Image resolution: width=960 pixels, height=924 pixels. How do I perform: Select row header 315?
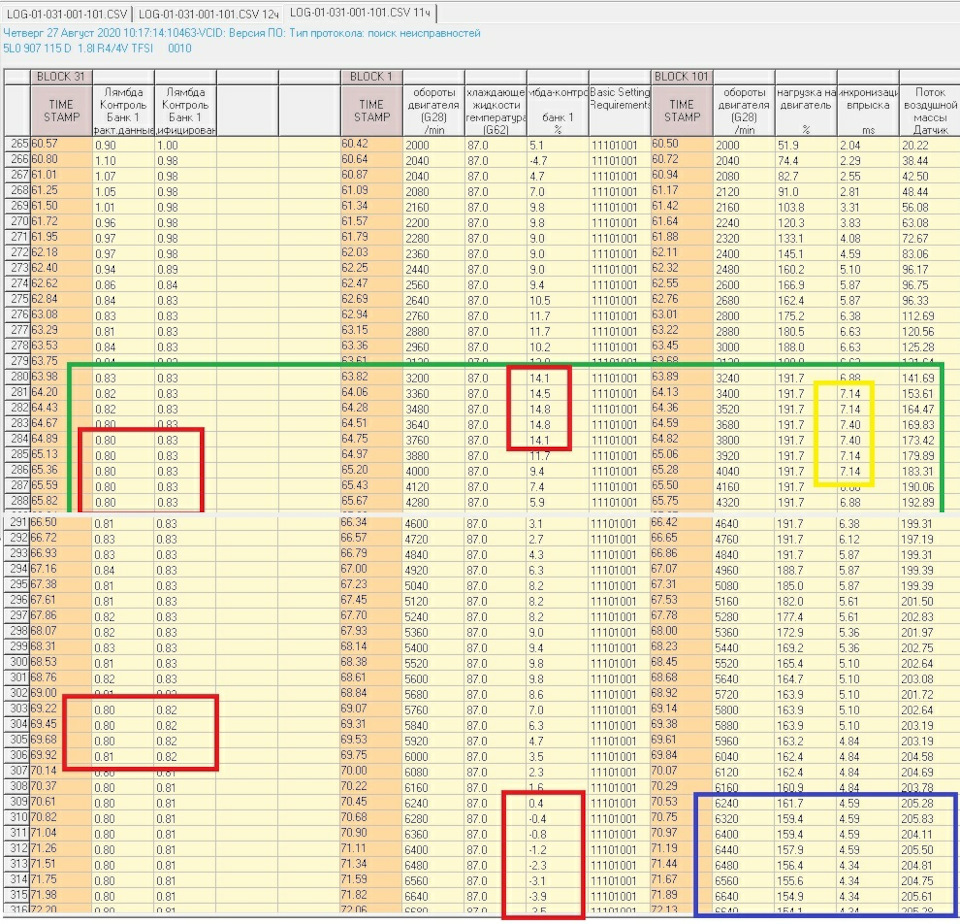(17, 896)
